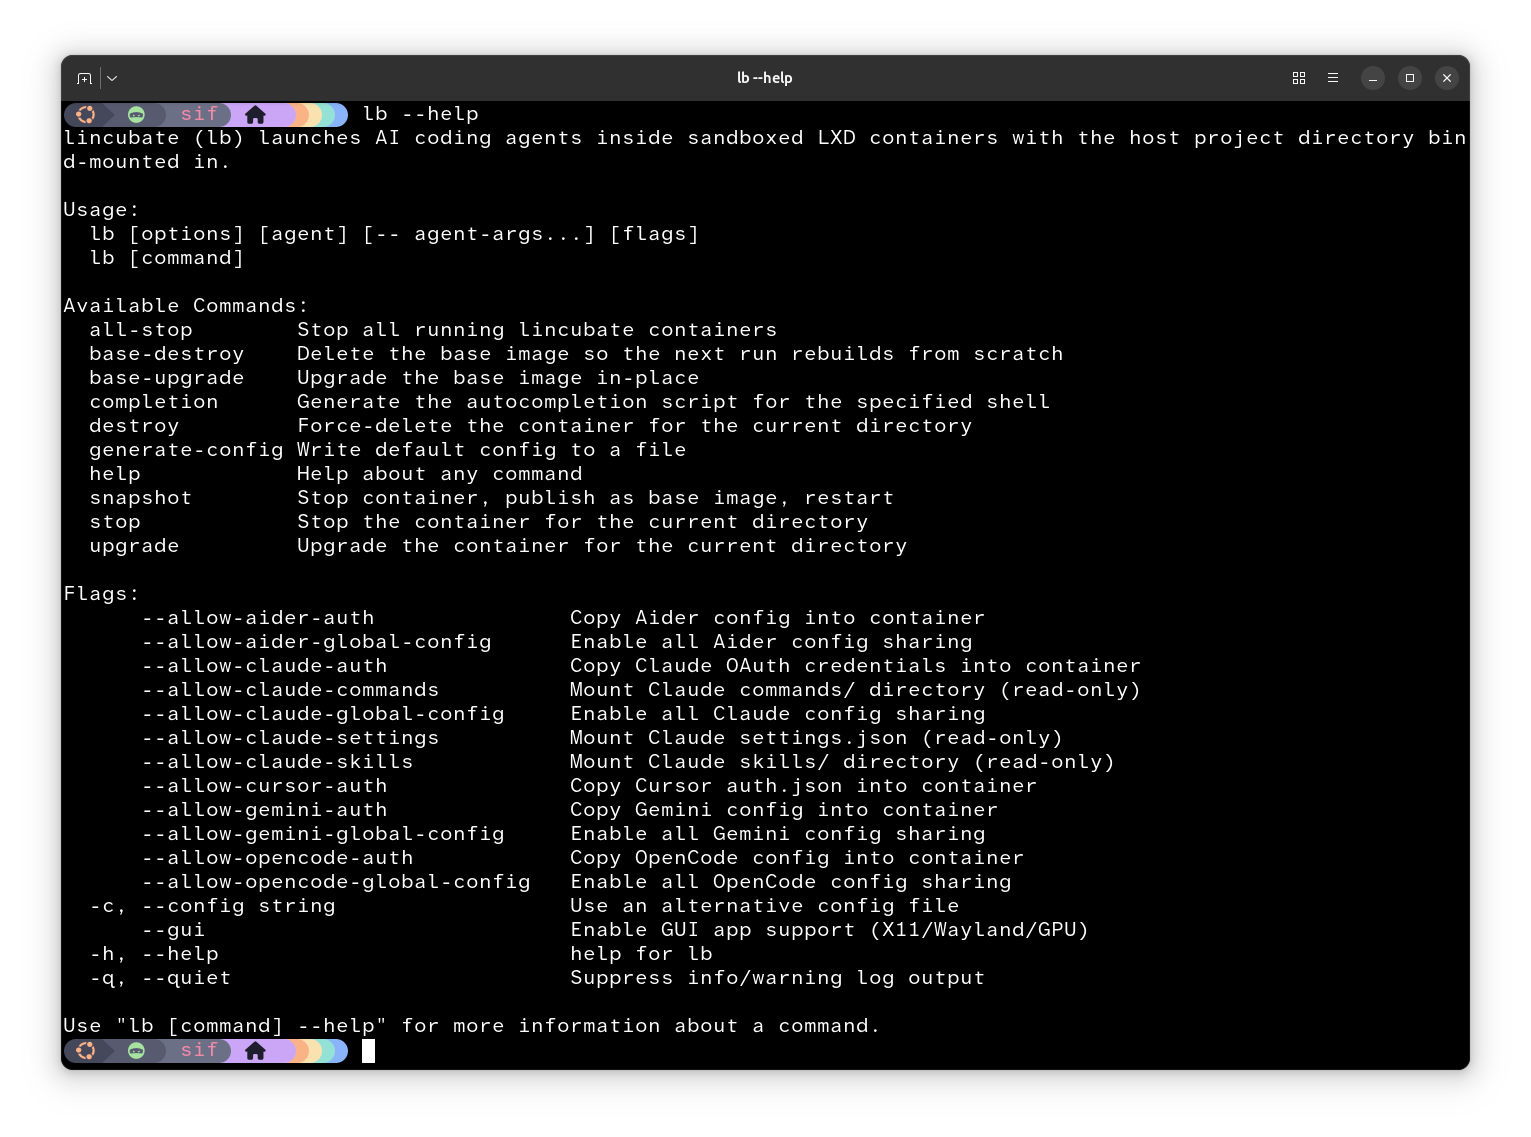Click the '-c, --config string' flag
Viewport: 1531px width, 1137px height.
click(212, 906)
